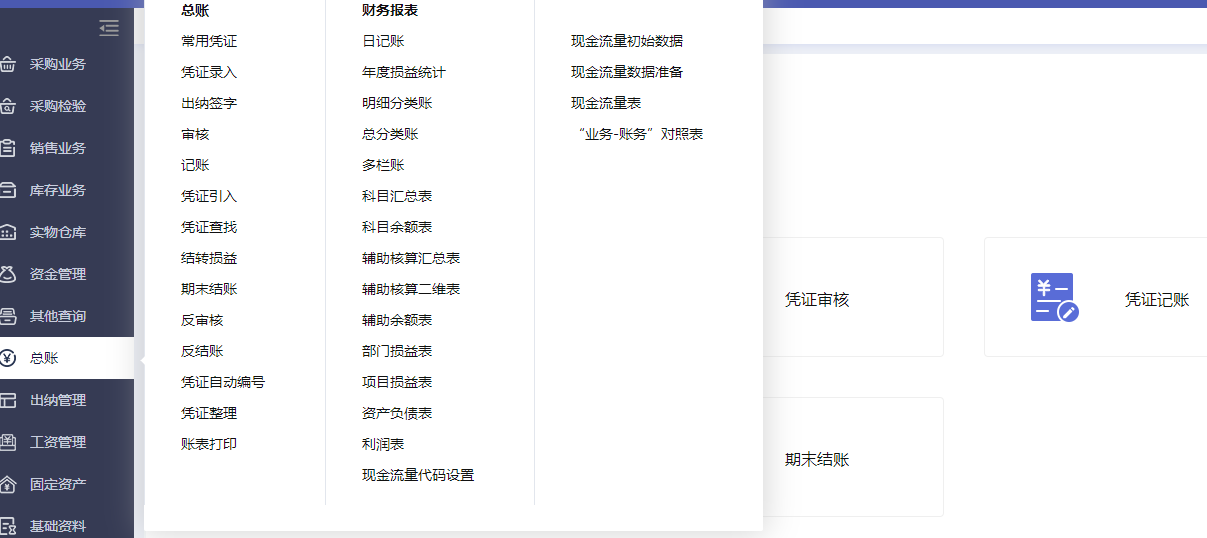Open 多栏账 report
The width and height of the screenshot is (1207, 538).
tap(383, 165)
